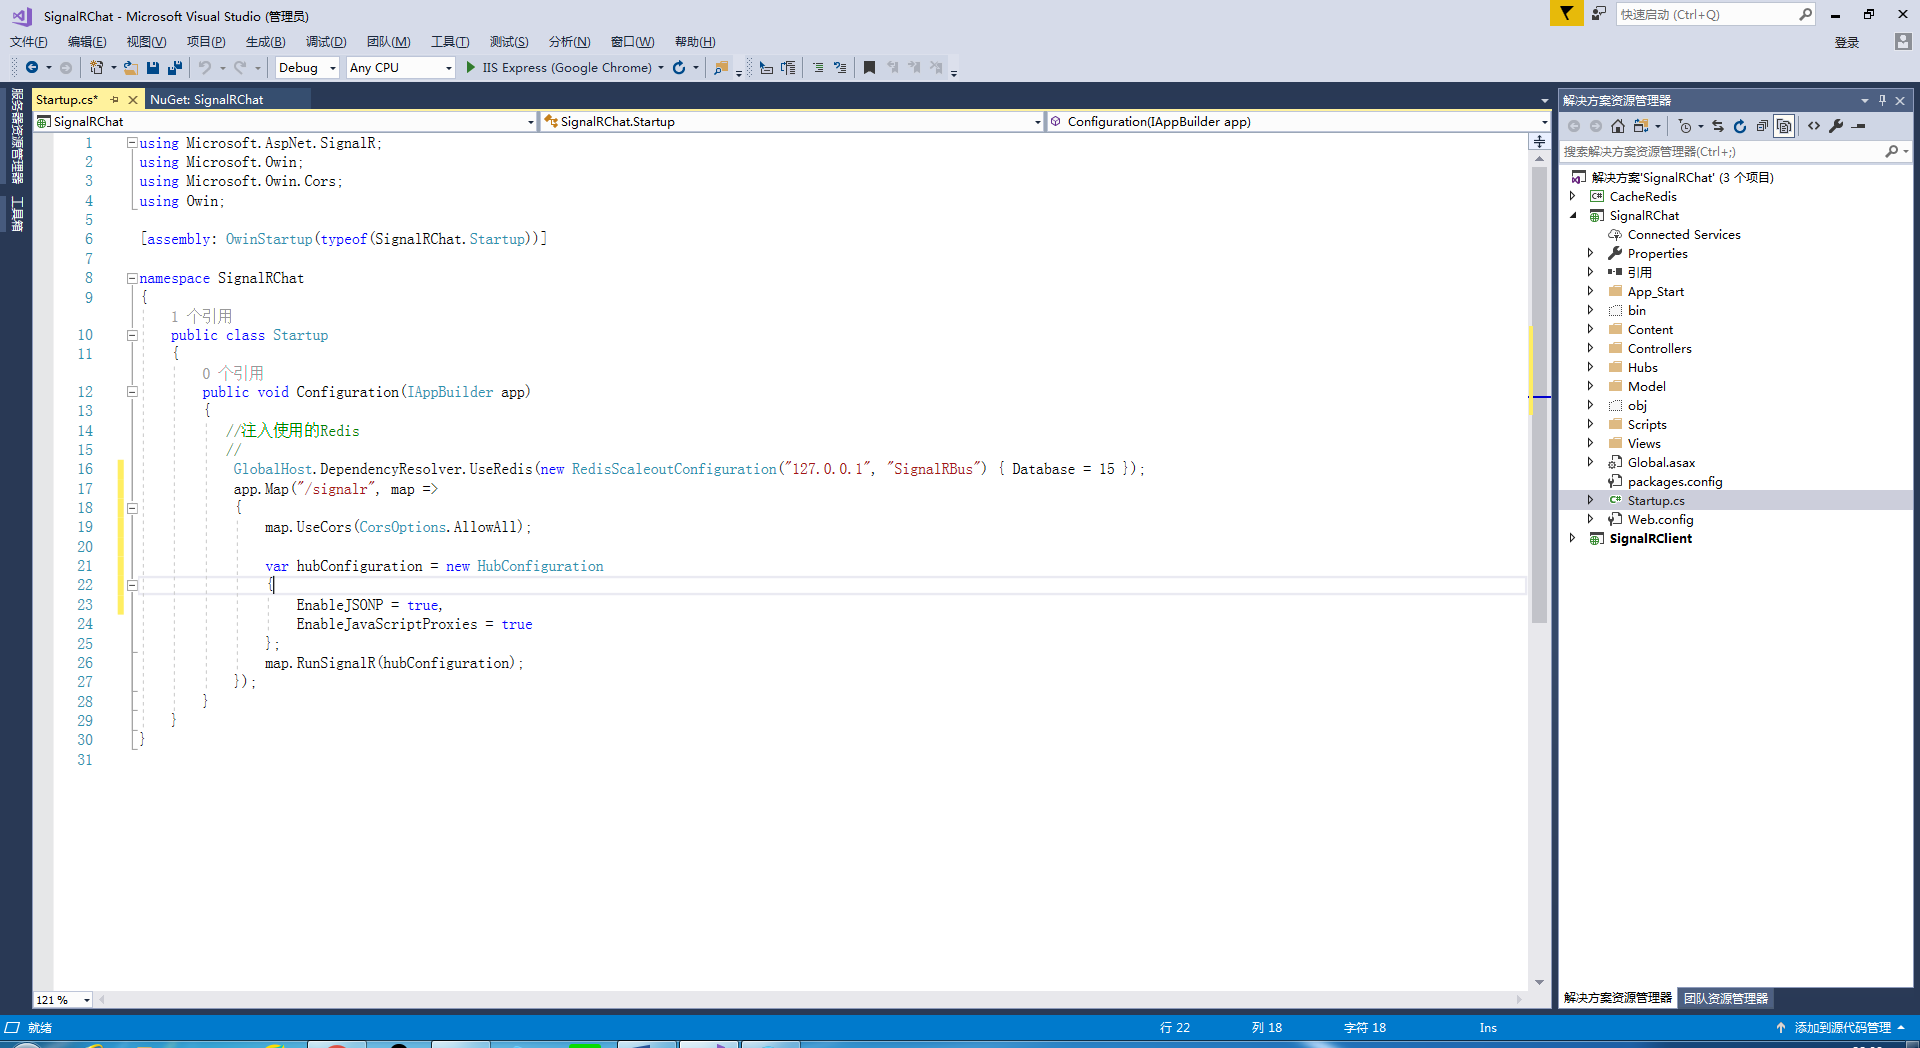Open the 服务器资源管理器 side panel tab

[17, 136]
